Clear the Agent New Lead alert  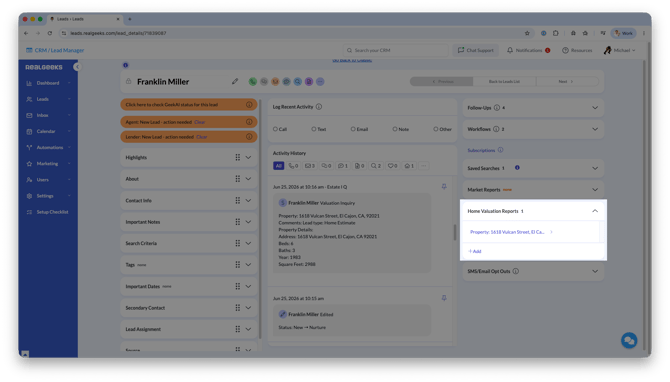tap(200, 122)
